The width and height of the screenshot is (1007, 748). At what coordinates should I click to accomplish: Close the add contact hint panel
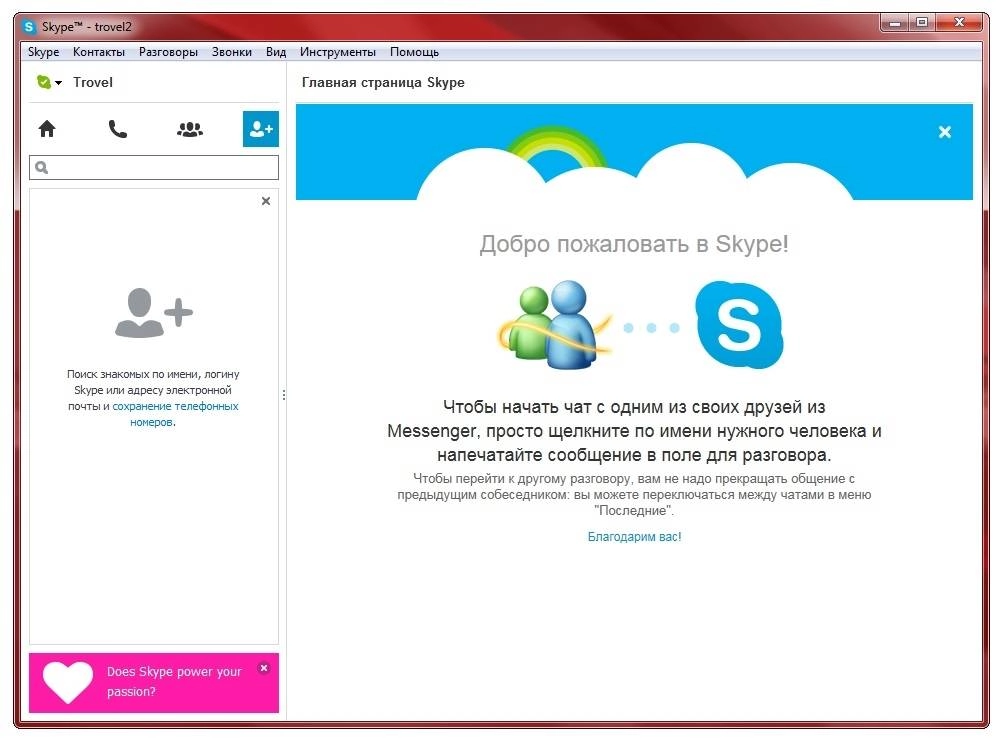(266, 201)
